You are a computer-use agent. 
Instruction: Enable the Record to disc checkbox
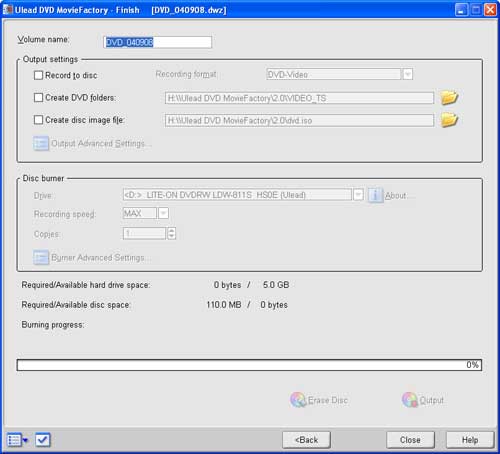[x=38, y=75]
